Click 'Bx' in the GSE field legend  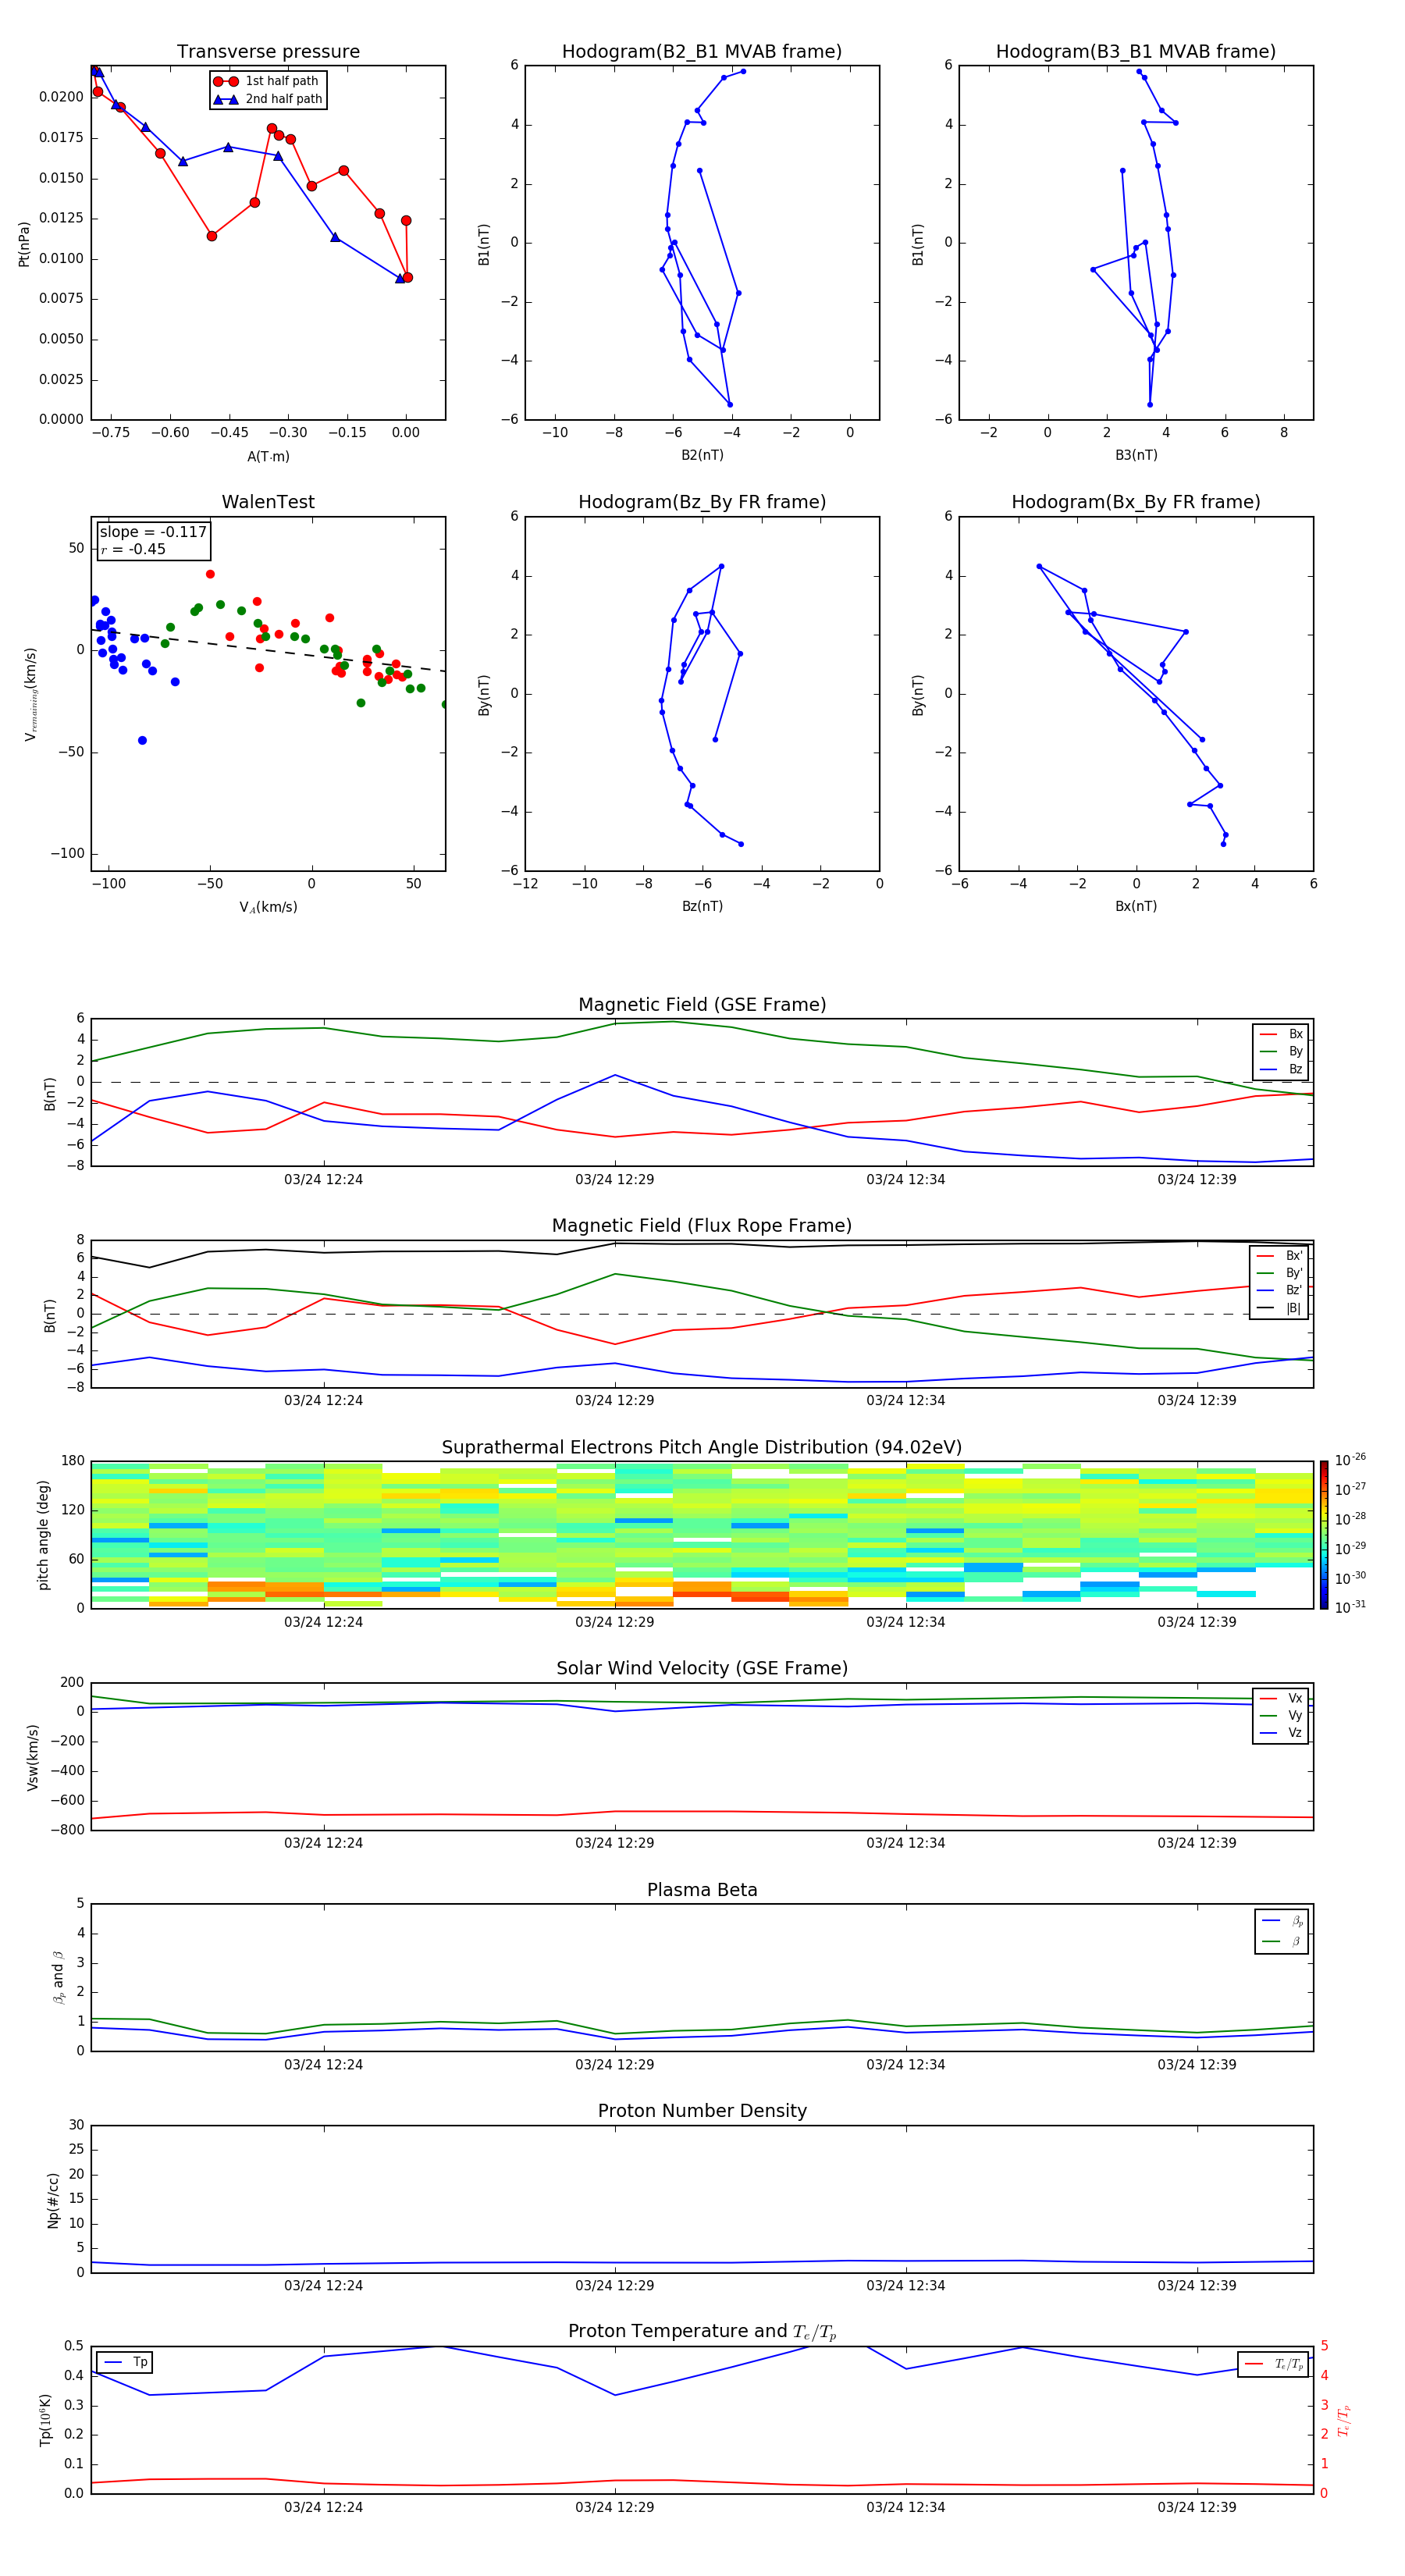(1296, 1034)
